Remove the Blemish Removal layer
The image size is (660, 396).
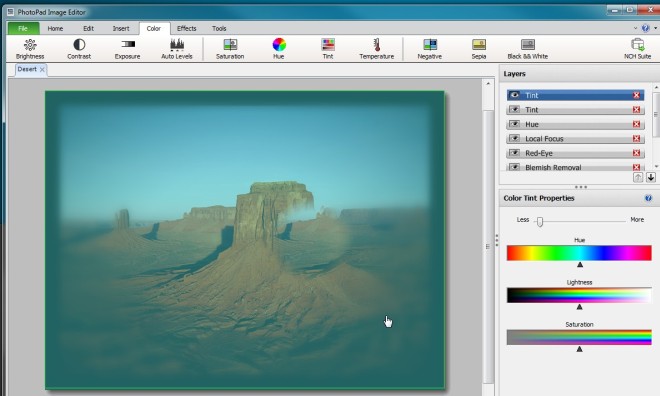tap(636, 167)
